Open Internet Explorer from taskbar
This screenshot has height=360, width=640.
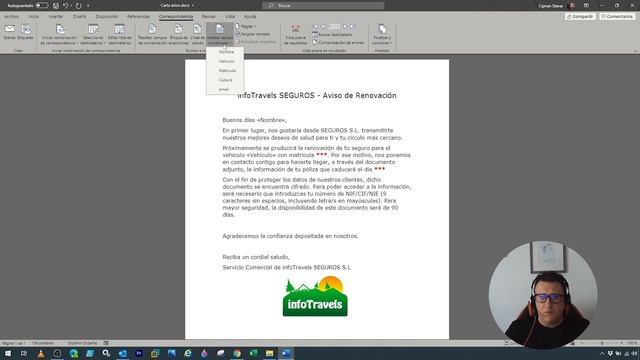(188, 353)
